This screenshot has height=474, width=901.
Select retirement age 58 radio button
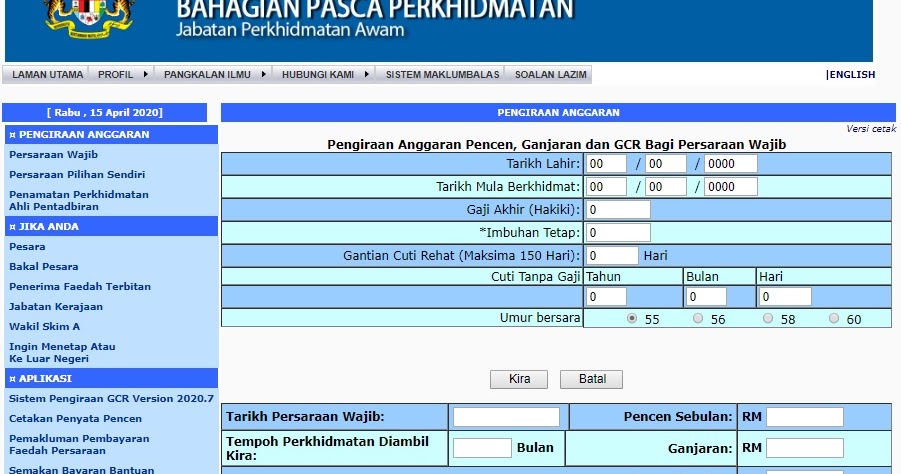point(768,318)
